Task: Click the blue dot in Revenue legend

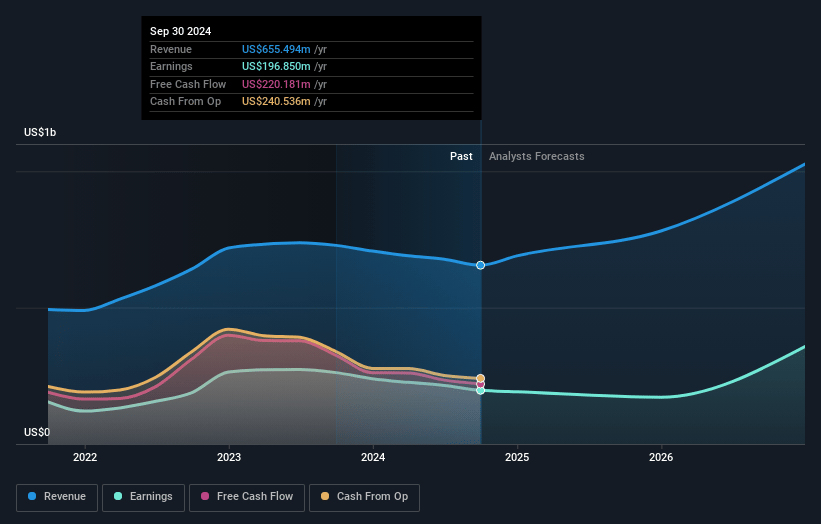Action: coord(32,496)
